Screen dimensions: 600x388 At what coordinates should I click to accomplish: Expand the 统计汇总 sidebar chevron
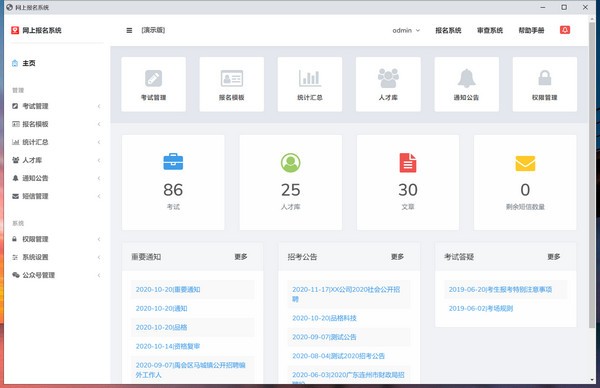coord(99,142)
